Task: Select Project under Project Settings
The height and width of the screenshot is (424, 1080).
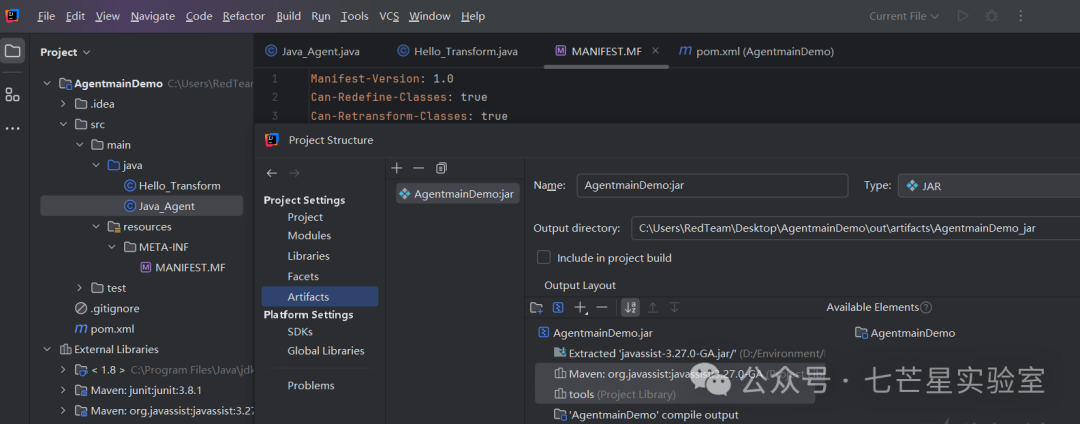Action: pos(305,217)
